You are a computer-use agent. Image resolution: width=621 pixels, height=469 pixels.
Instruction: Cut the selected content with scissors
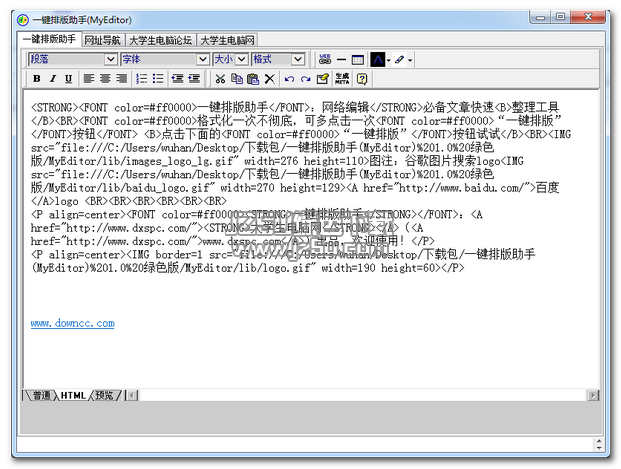(220, 79)
